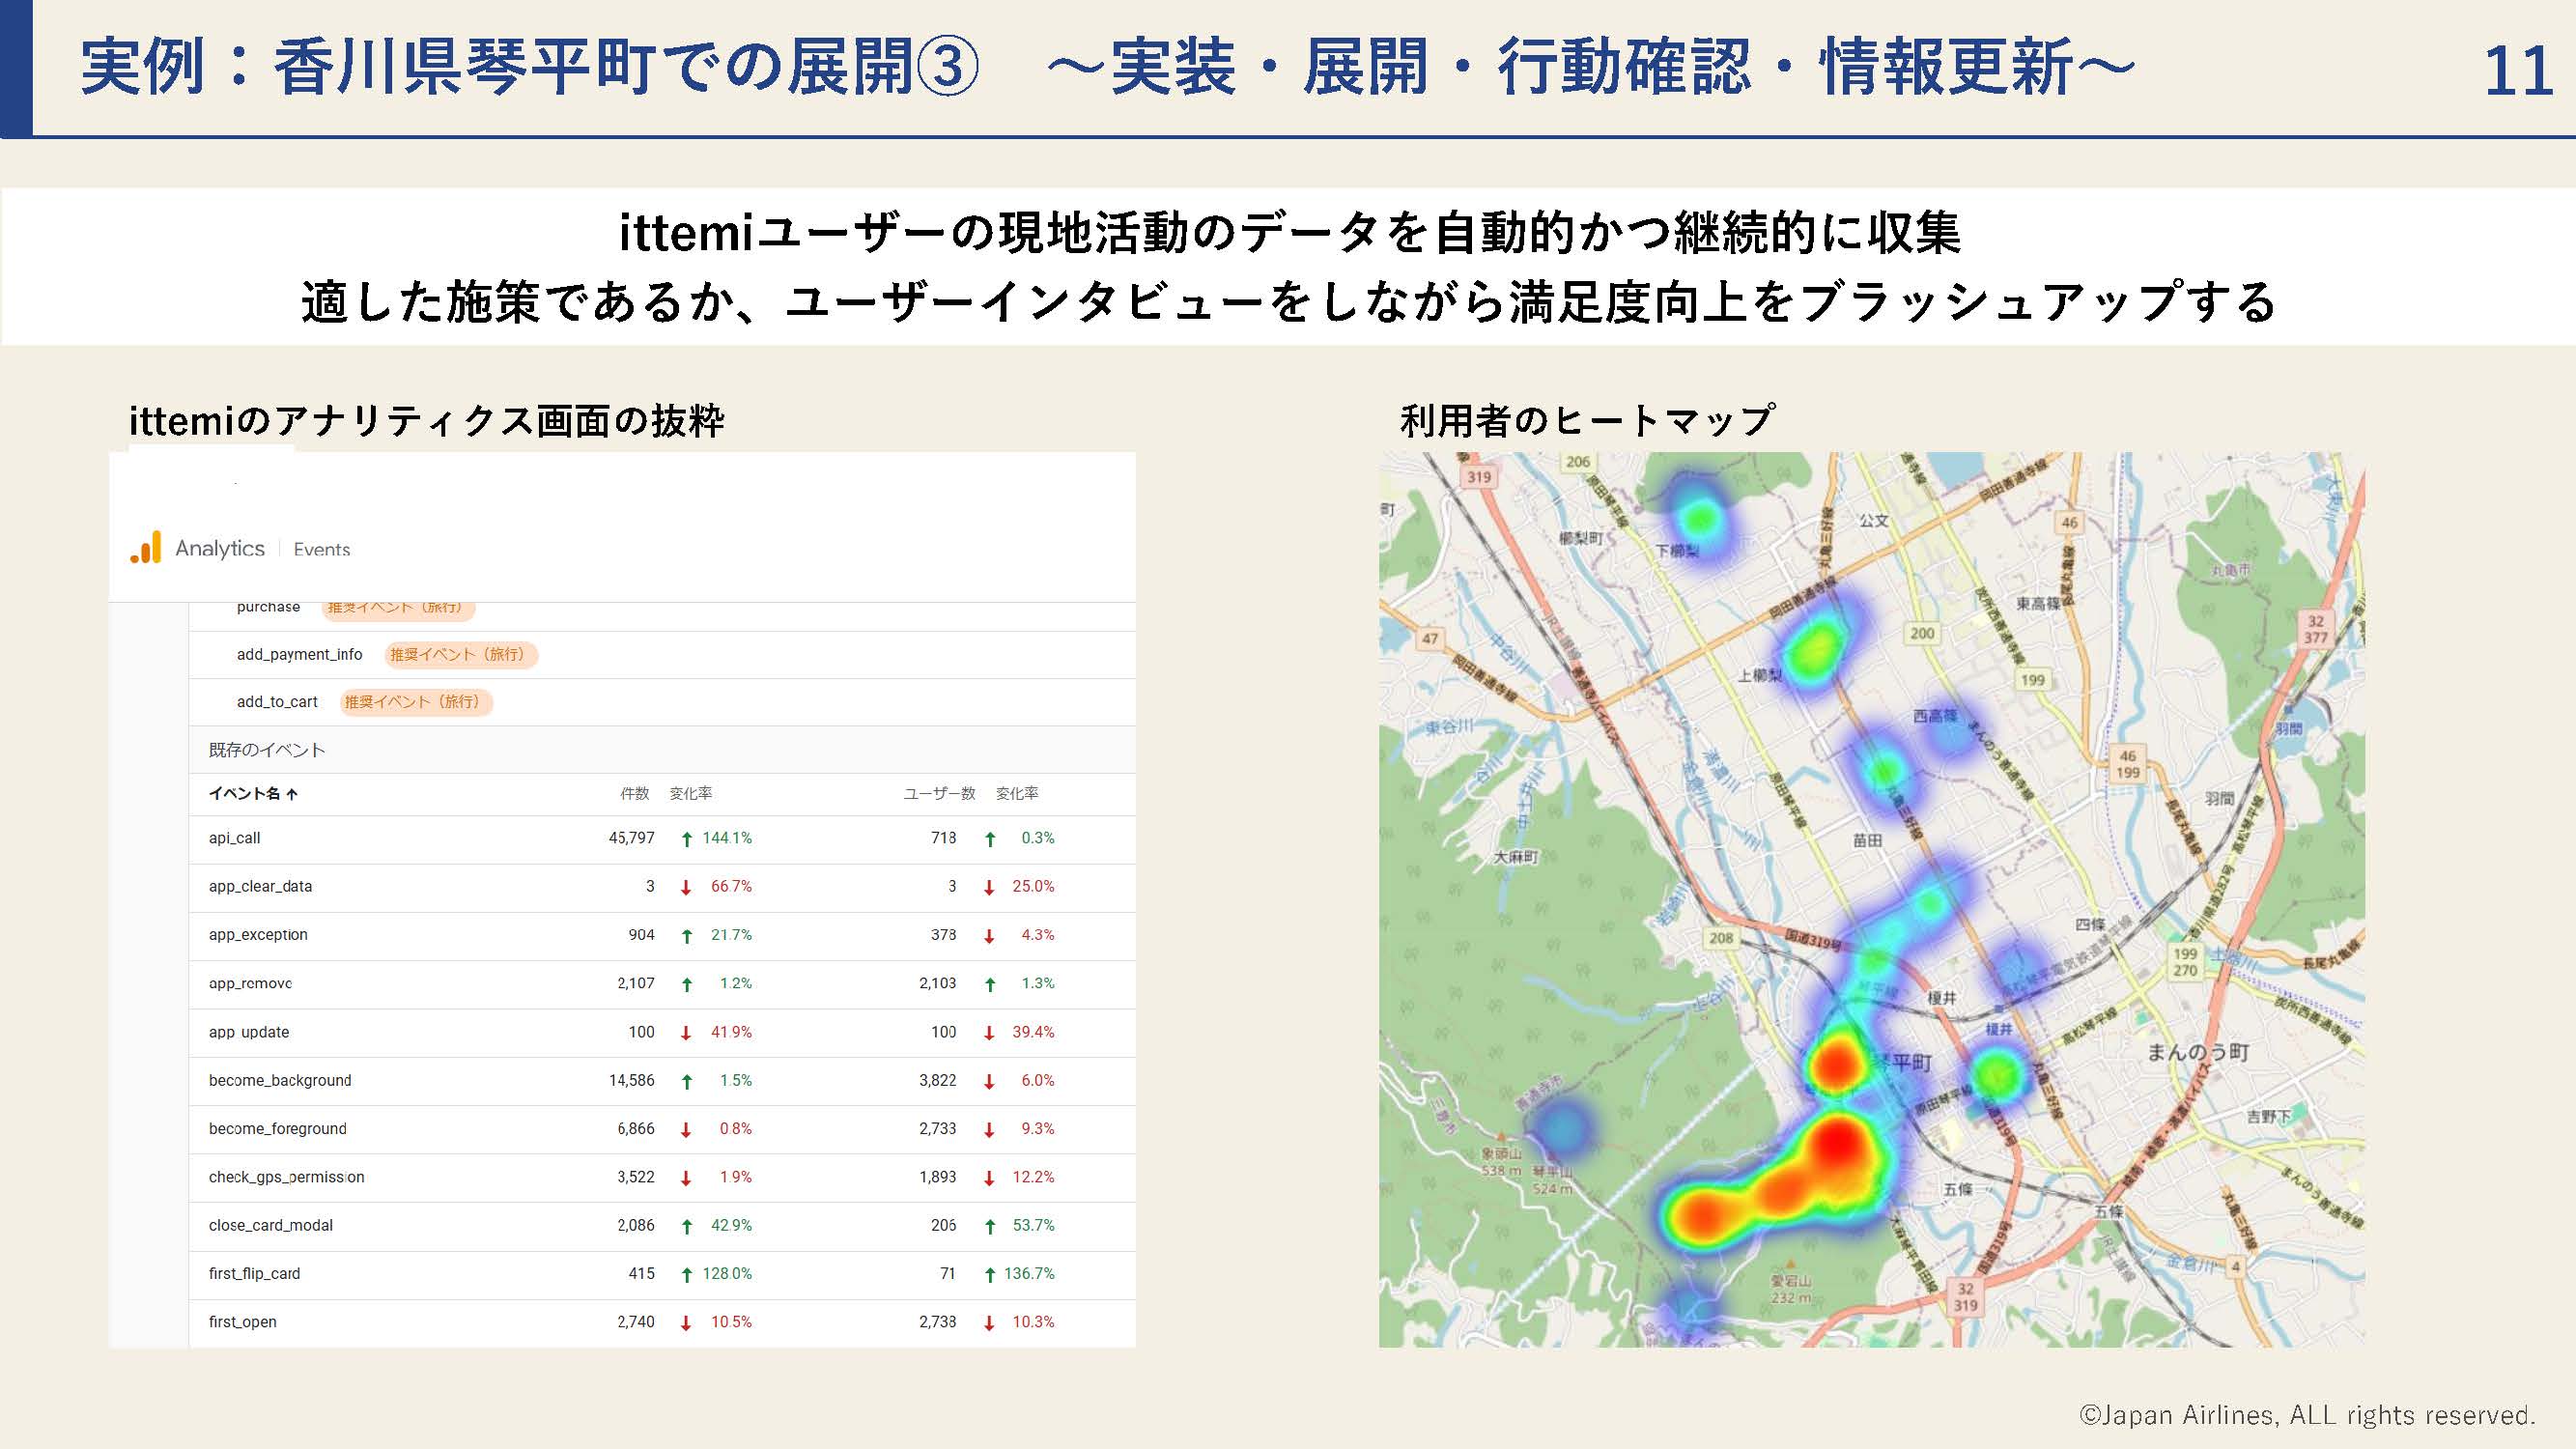
Task: Click route 206 road marker on map
Action: pyautogui.click(x=1577, y=461)
